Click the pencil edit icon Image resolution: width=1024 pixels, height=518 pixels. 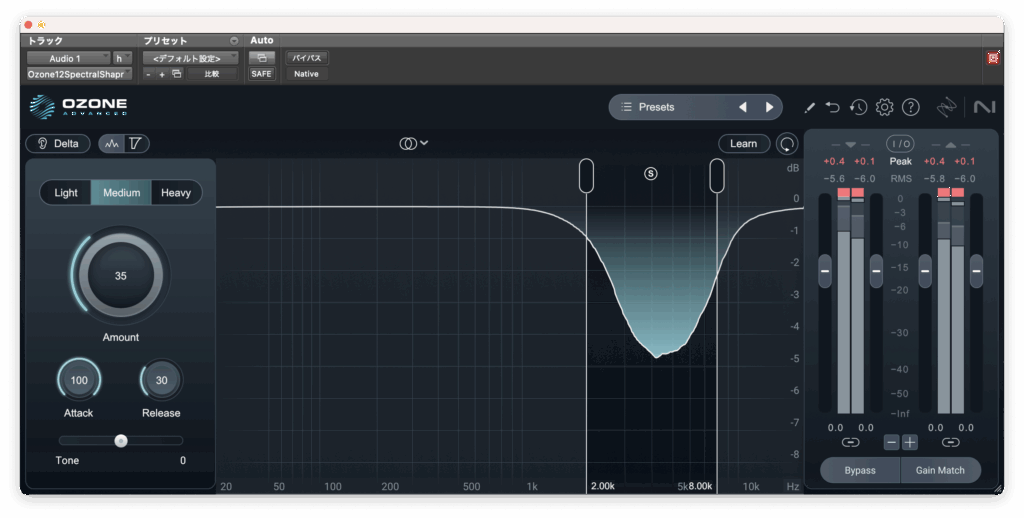(x=809, y=107)
